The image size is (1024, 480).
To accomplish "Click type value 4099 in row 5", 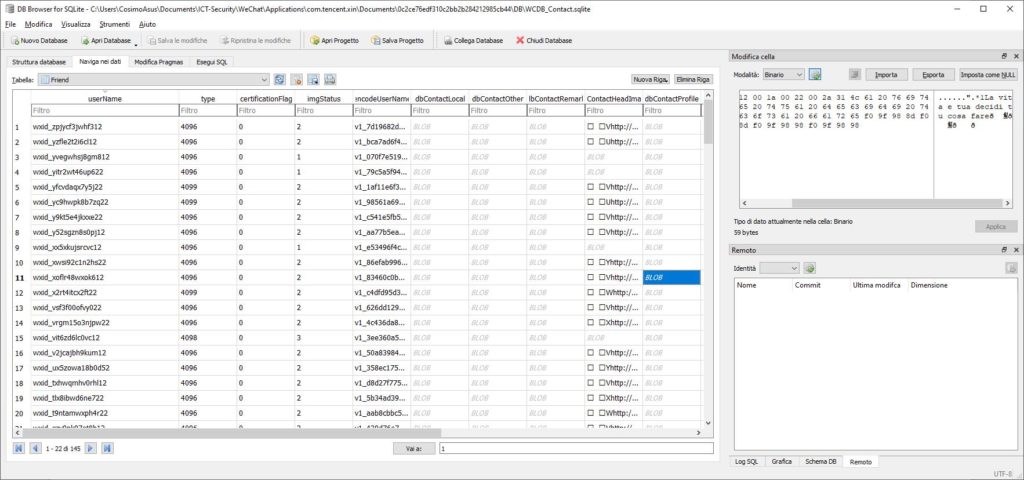I will coord(208,187).
